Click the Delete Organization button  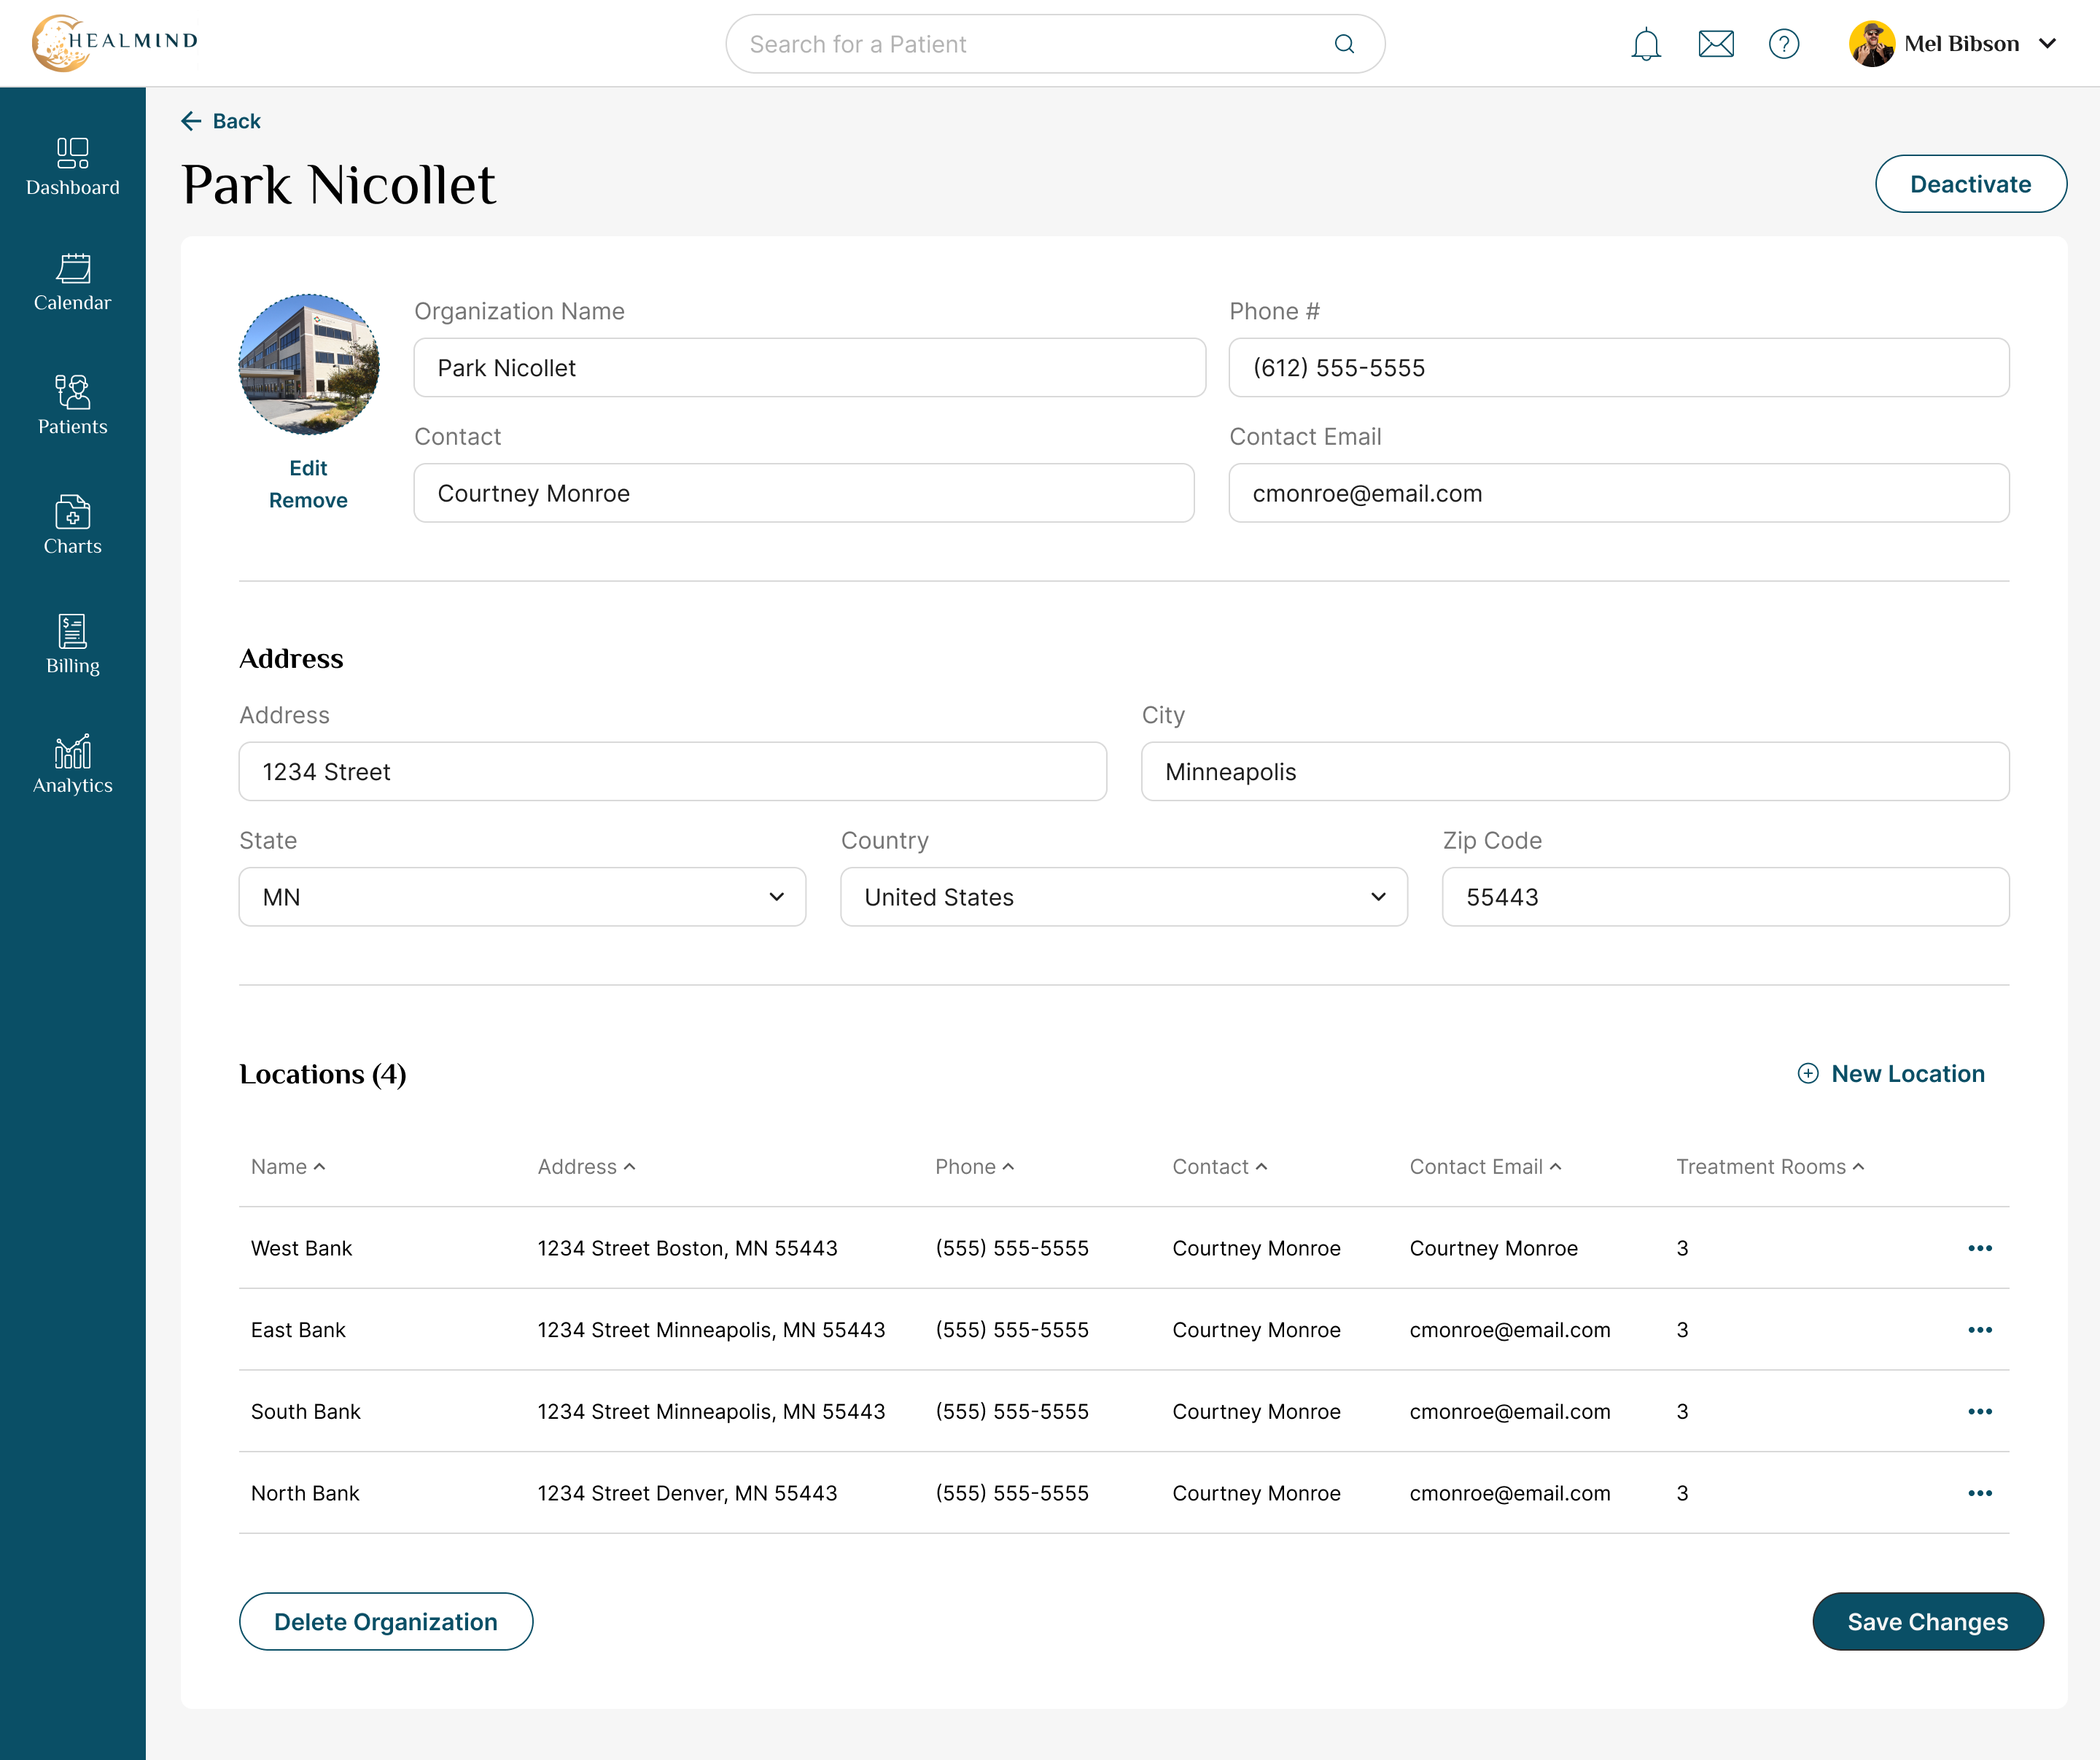coord(386,1621)
